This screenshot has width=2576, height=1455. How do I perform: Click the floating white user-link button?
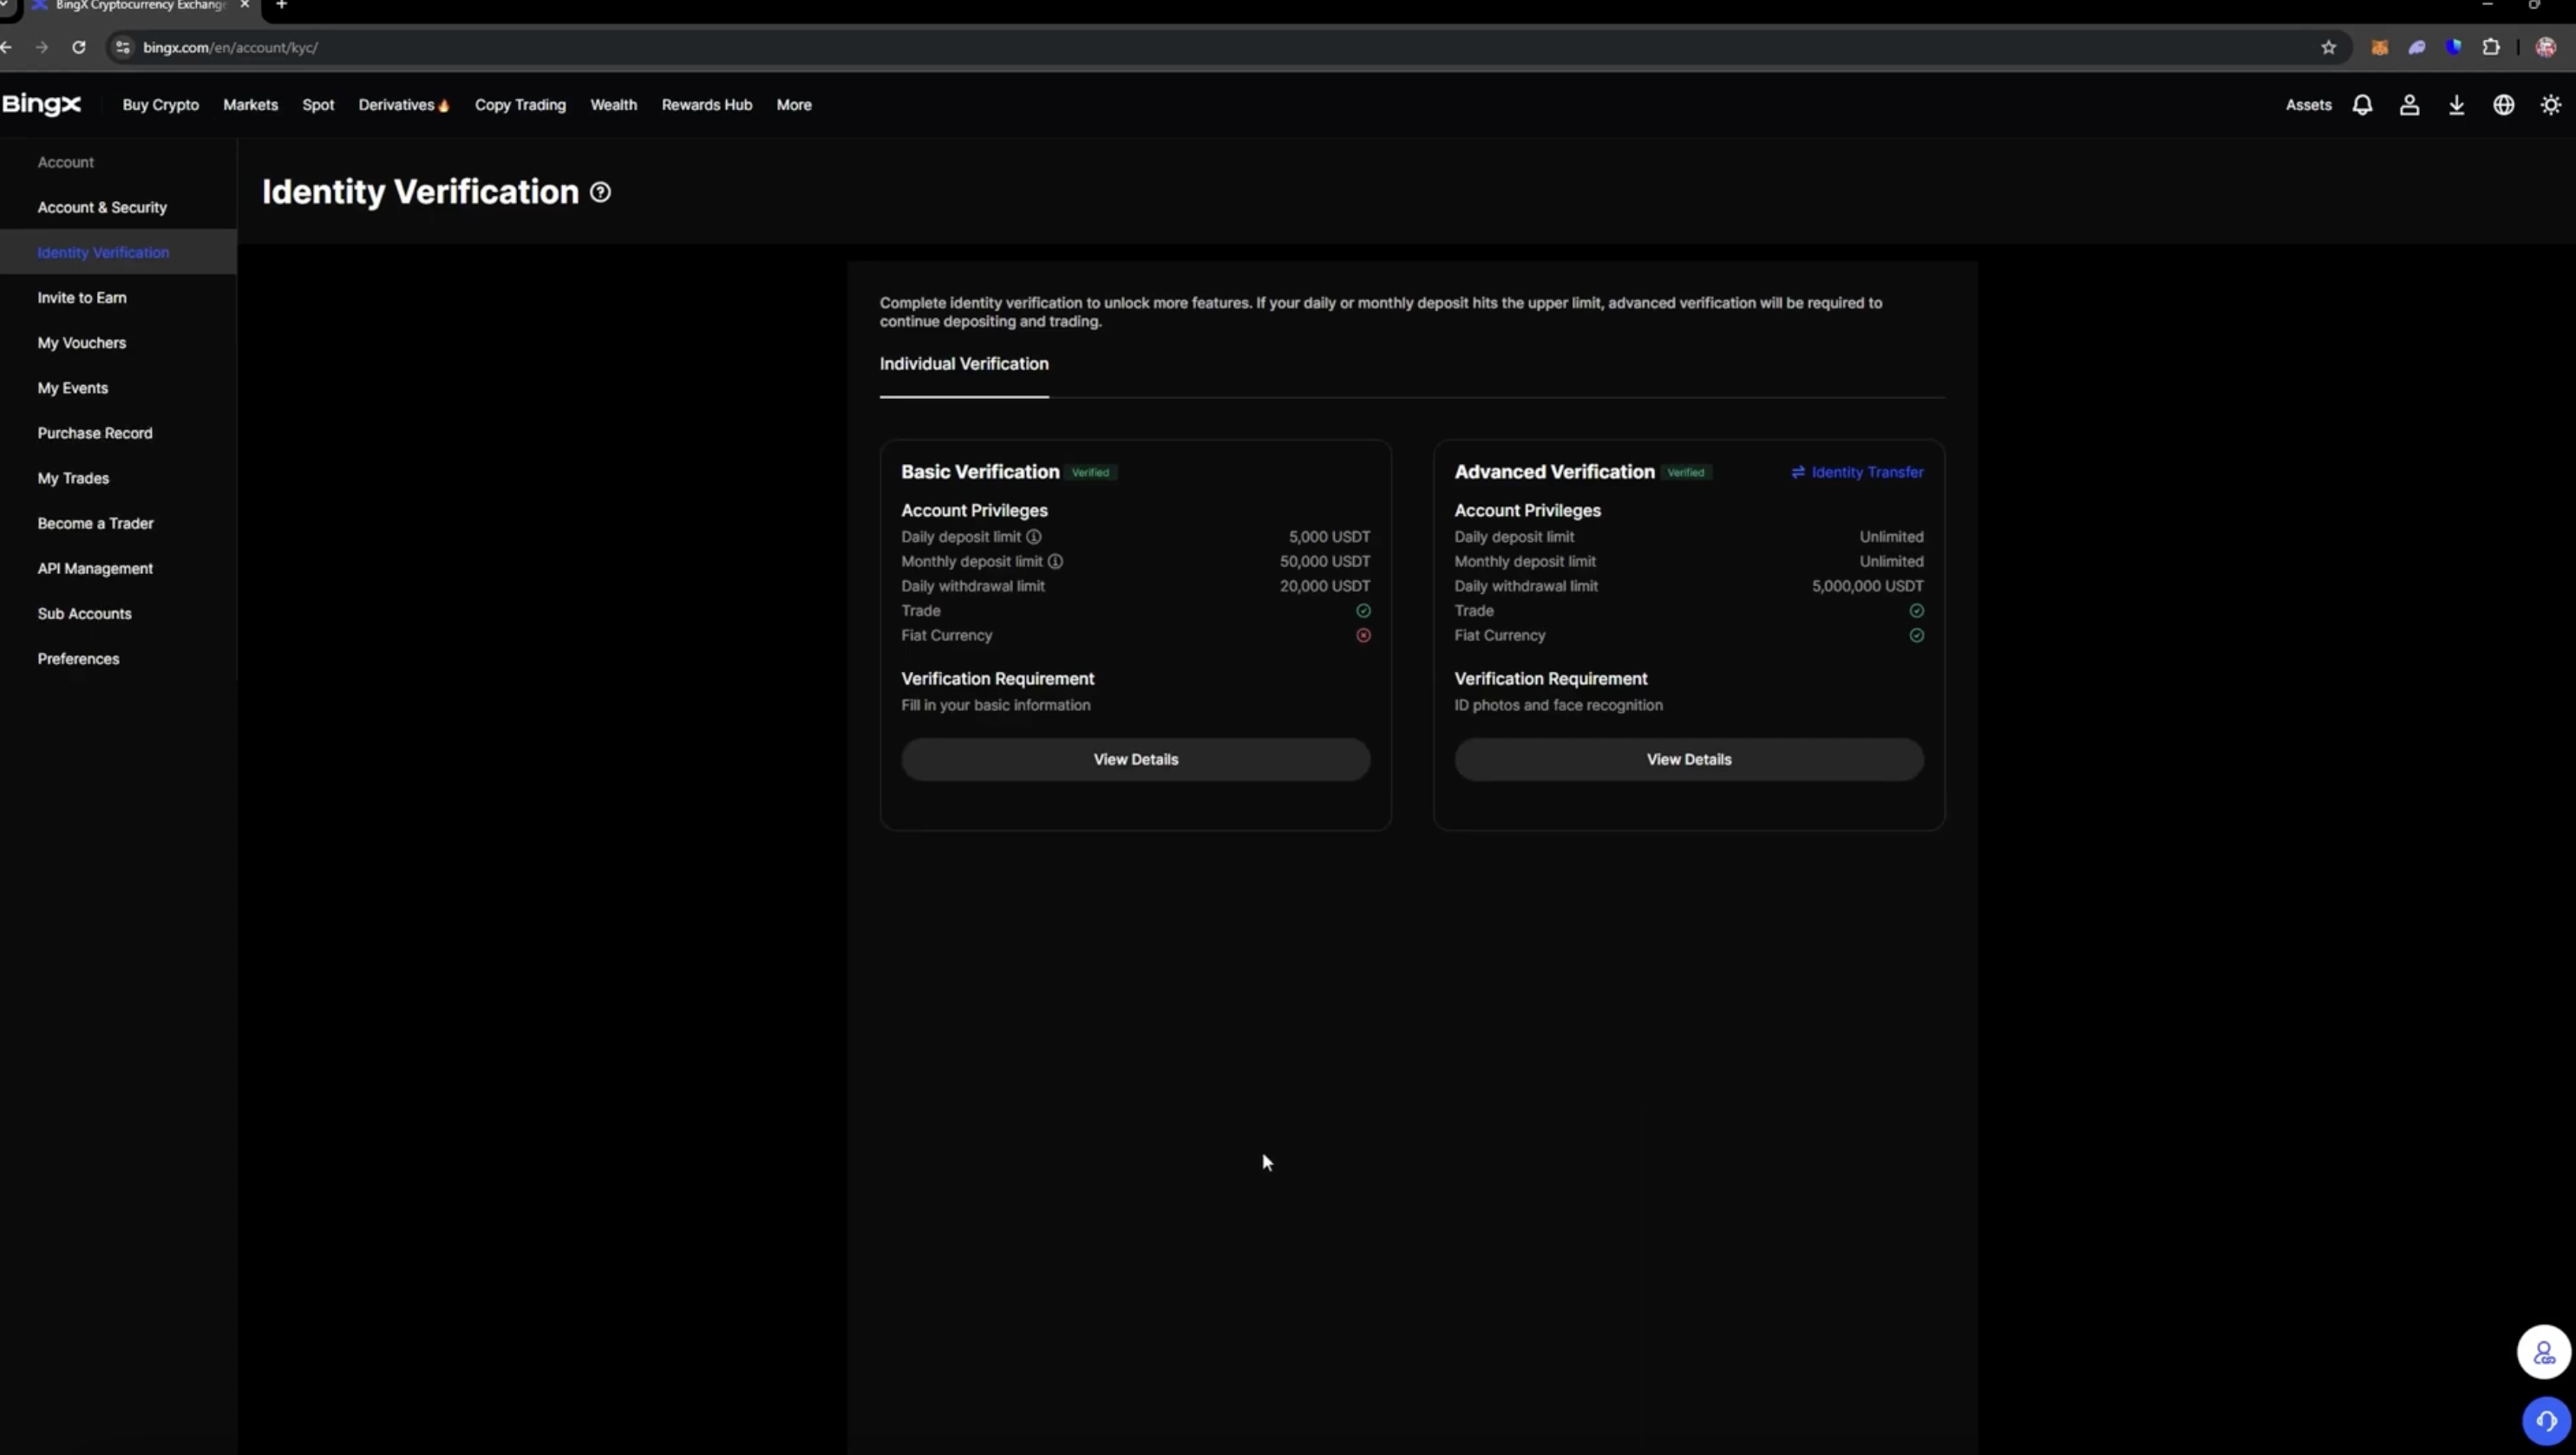(2543, 1353)
